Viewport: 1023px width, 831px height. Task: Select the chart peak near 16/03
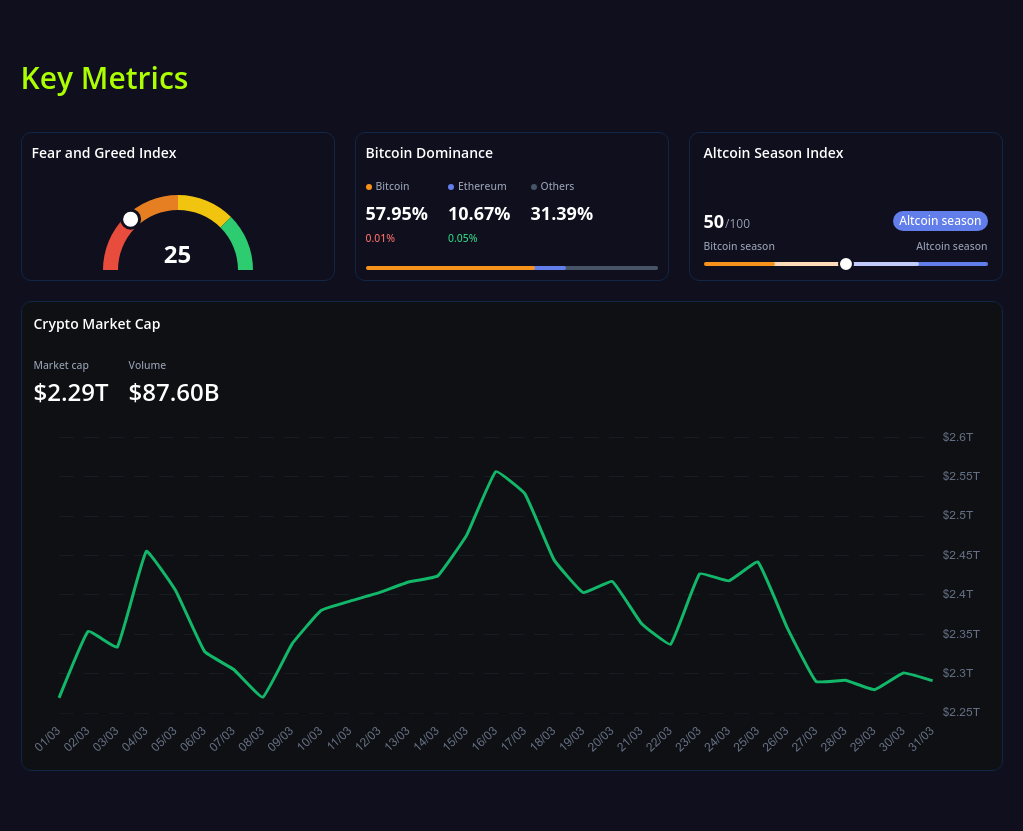pos(497,471)
